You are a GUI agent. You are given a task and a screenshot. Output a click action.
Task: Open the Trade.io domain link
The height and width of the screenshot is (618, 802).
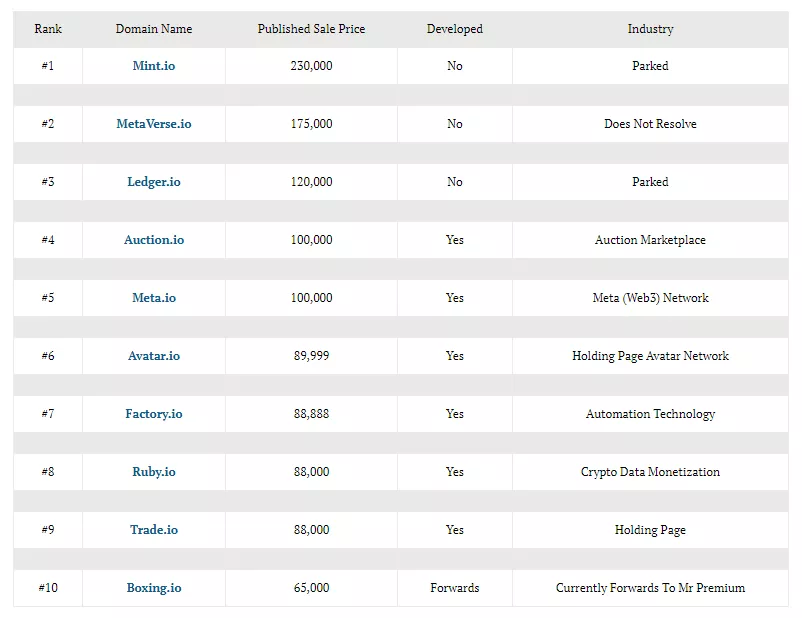coord(154,530)
